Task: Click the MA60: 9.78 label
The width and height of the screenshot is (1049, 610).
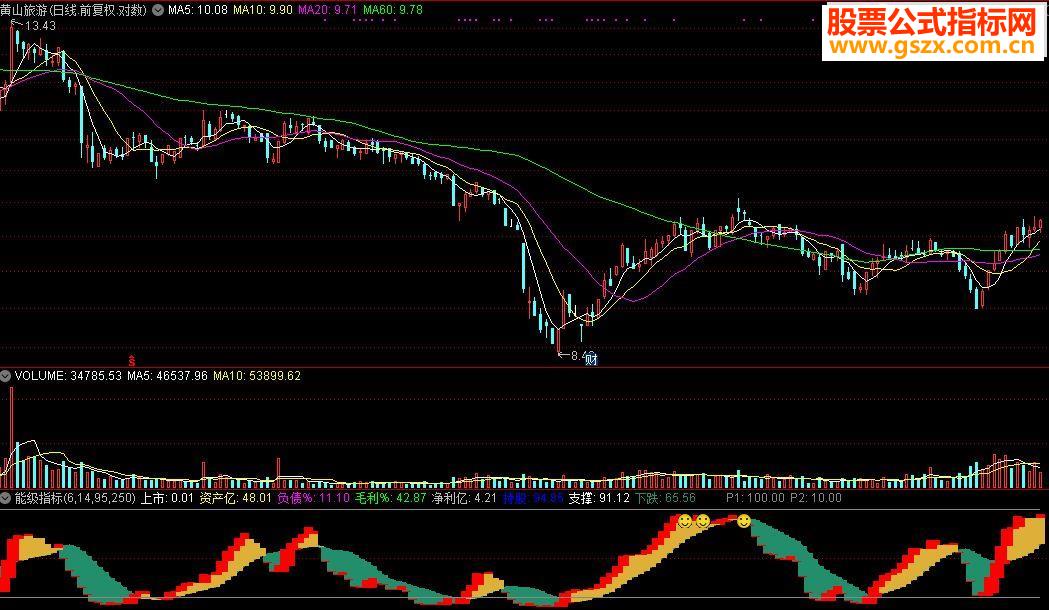Action: click(x=393, y=10)
